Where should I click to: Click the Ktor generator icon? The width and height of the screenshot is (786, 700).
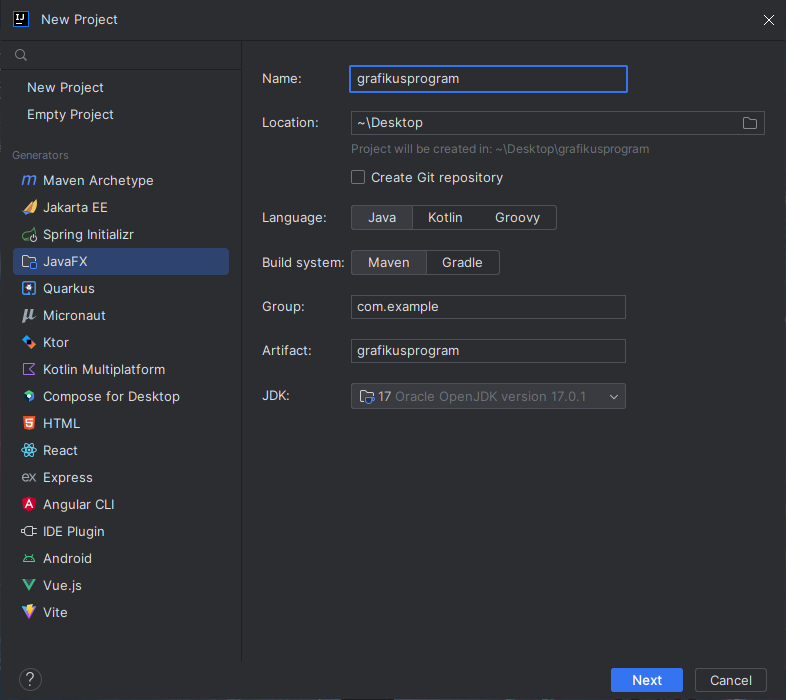pyautogui.click(x=29, y=343)
